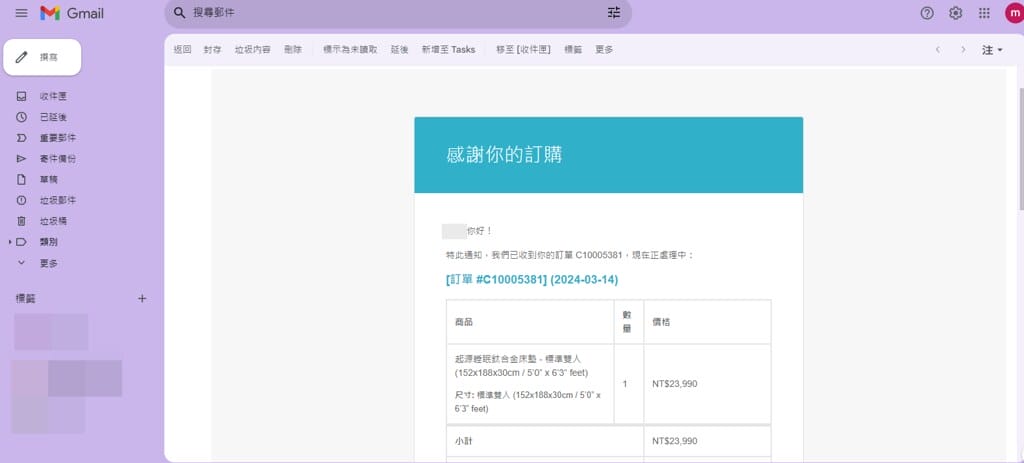This screenshot has width=1024, height=463.
Task: Open the 垃圾郵件 spam folder
Action: tap(57, 200)
